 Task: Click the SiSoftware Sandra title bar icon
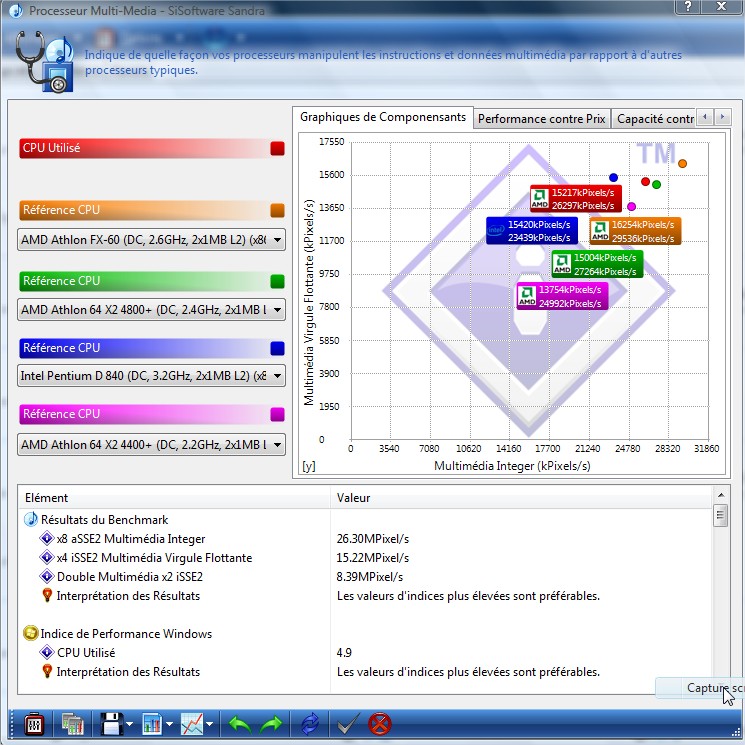[16, 10]
